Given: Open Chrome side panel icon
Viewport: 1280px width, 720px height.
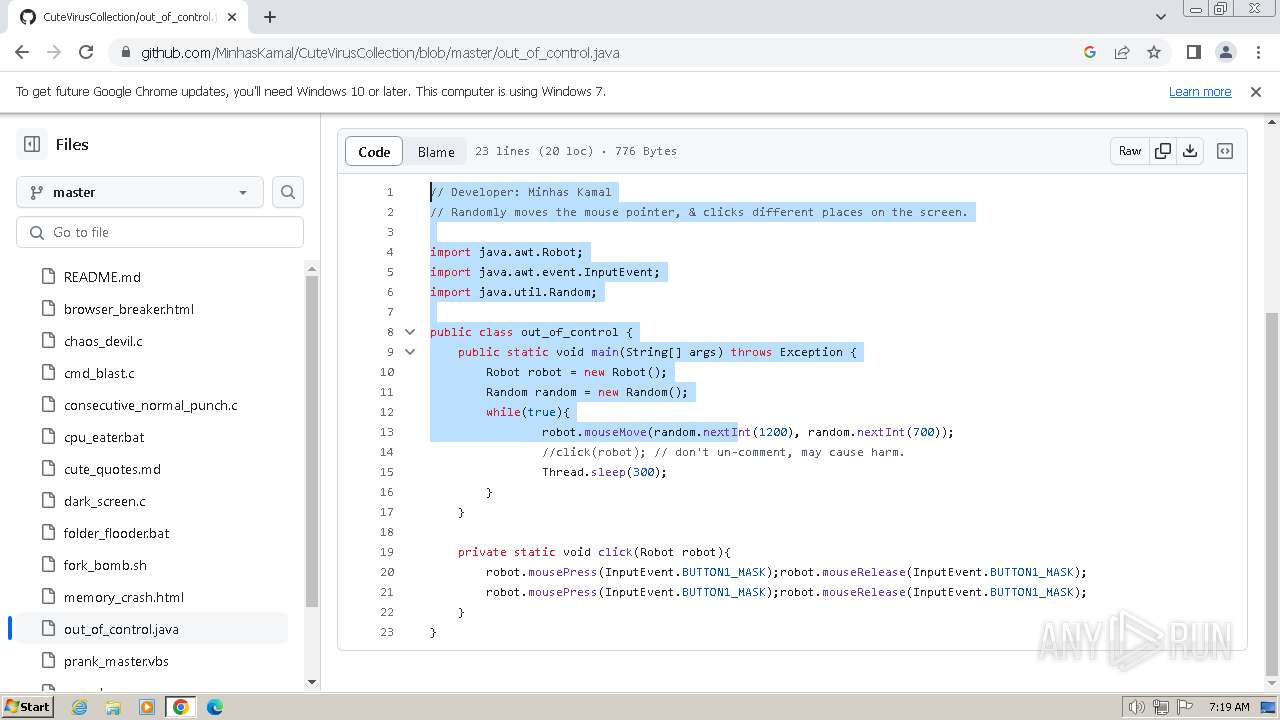Looking at the screenshot, I should tap(1194, 52).
